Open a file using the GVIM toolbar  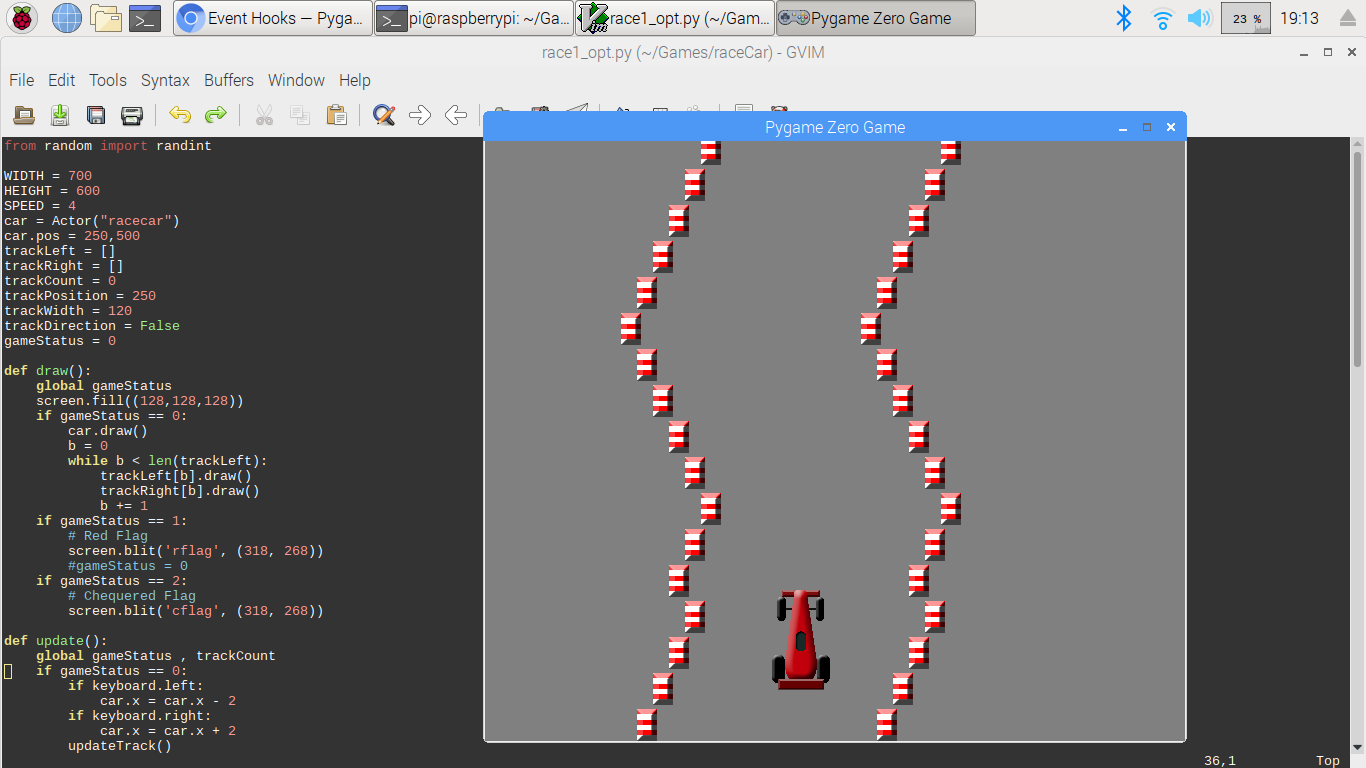[x=24, y=115]
